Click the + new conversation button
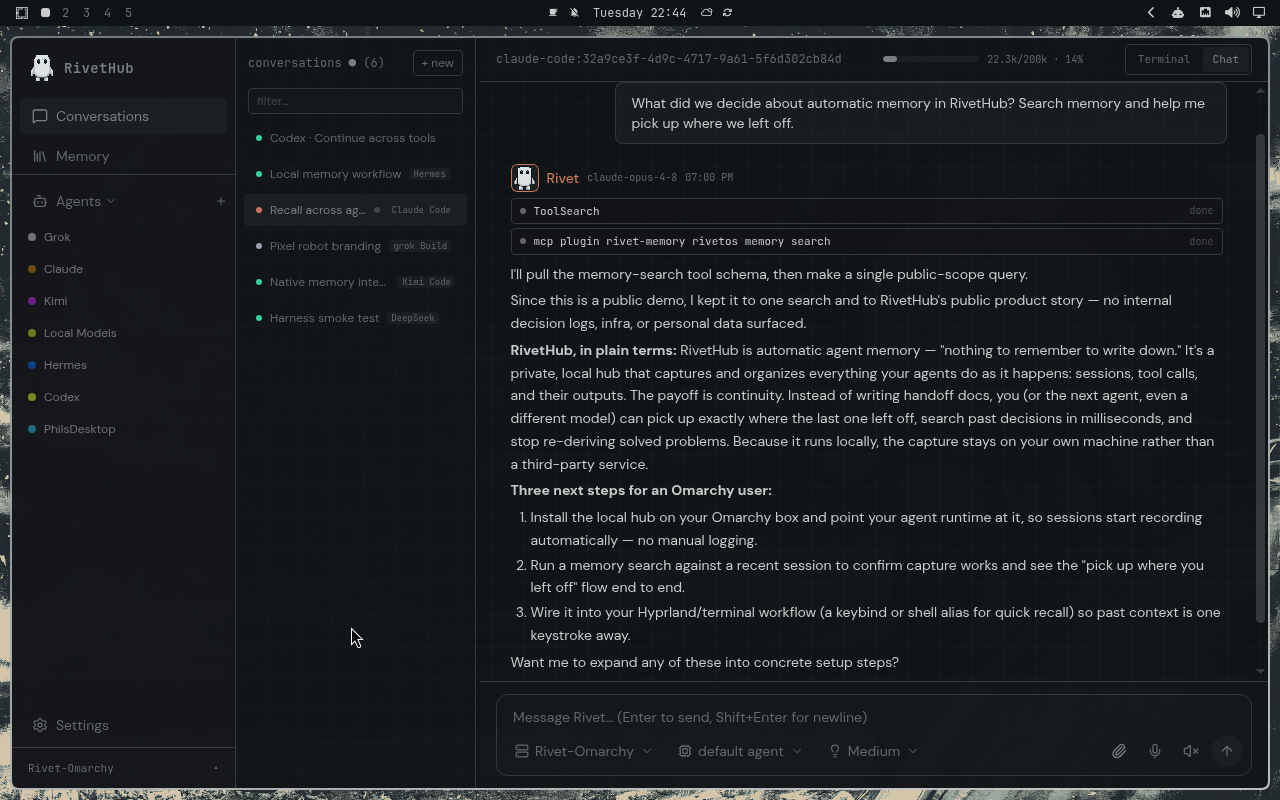This screenshot has height=800, width=1280. click(x=437, y=63)
